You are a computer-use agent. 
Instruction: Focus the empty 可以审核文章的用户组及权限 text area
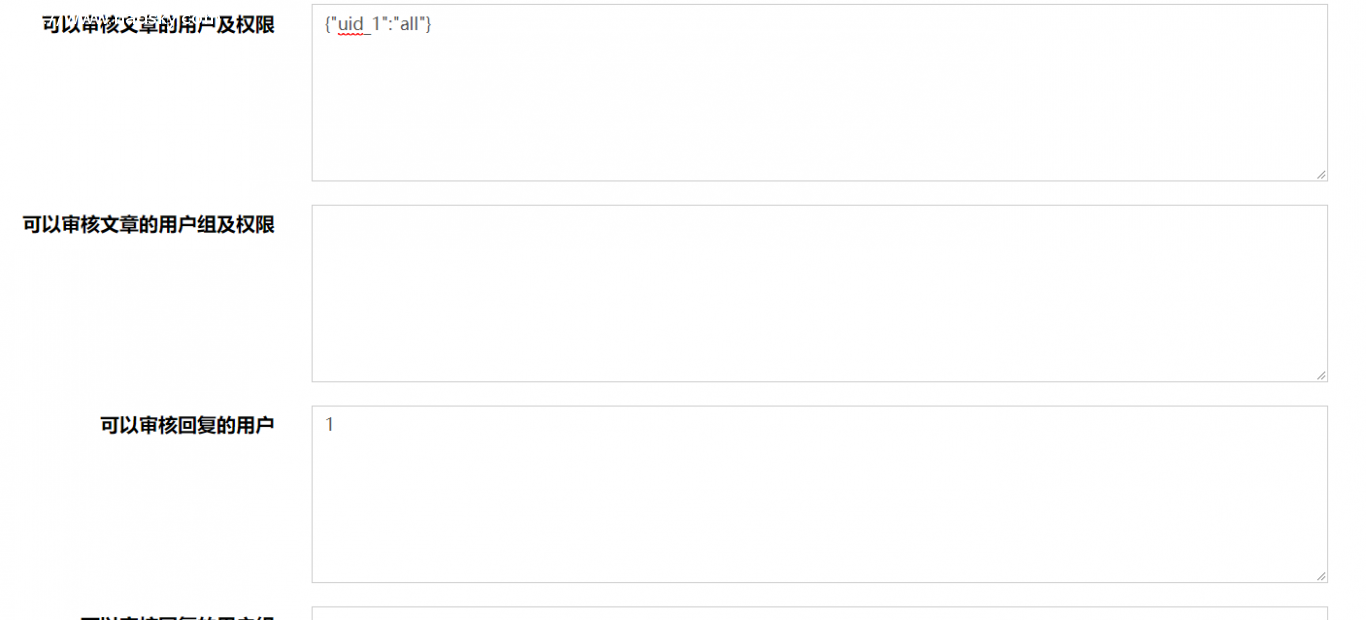[x=819, y=293]
